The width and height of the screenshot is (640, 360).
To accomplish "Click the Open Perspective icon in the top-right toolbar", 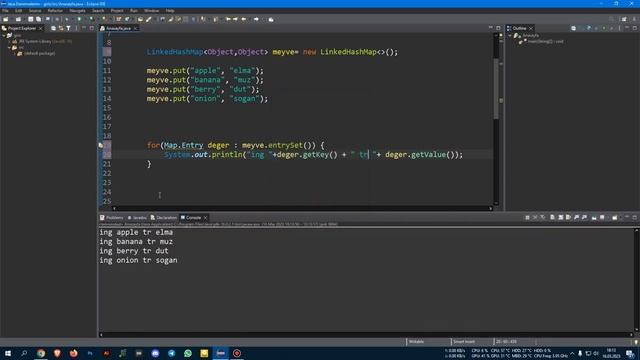I will click(624, 19).
